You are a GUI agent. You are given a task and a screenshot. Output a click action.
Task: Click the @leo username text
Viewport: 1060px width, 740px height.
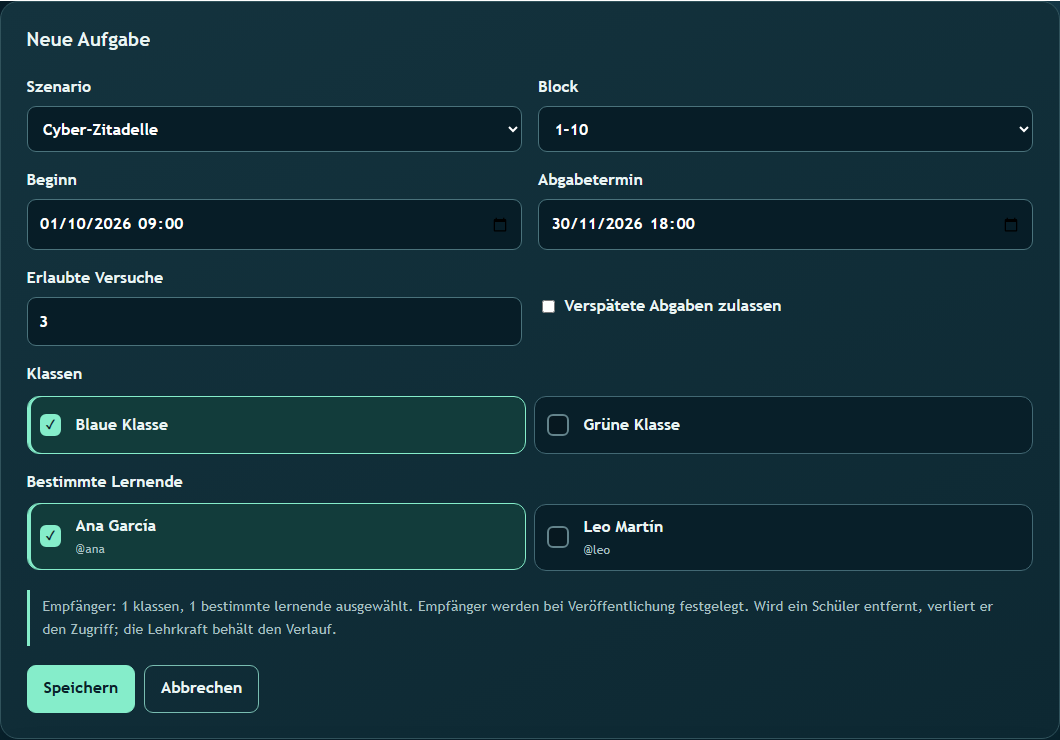(597, 550)
